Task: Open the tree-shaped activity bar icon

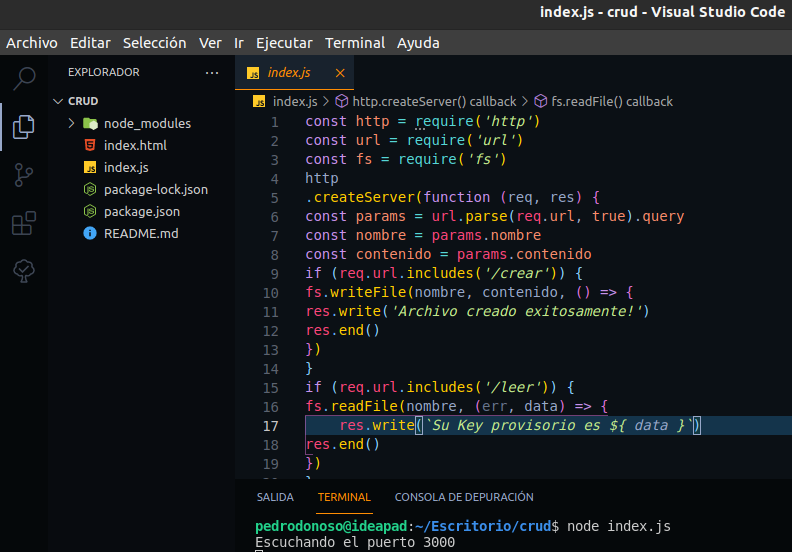Action: [24, 271]
